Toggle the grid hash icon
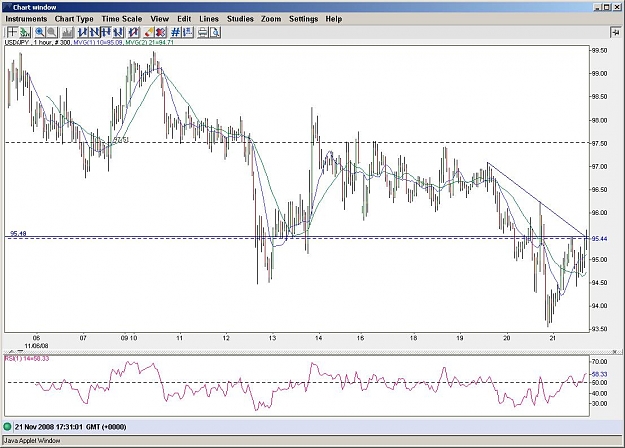Image resolution: width=625 pixels, height=448 pixels. [176, 32]
